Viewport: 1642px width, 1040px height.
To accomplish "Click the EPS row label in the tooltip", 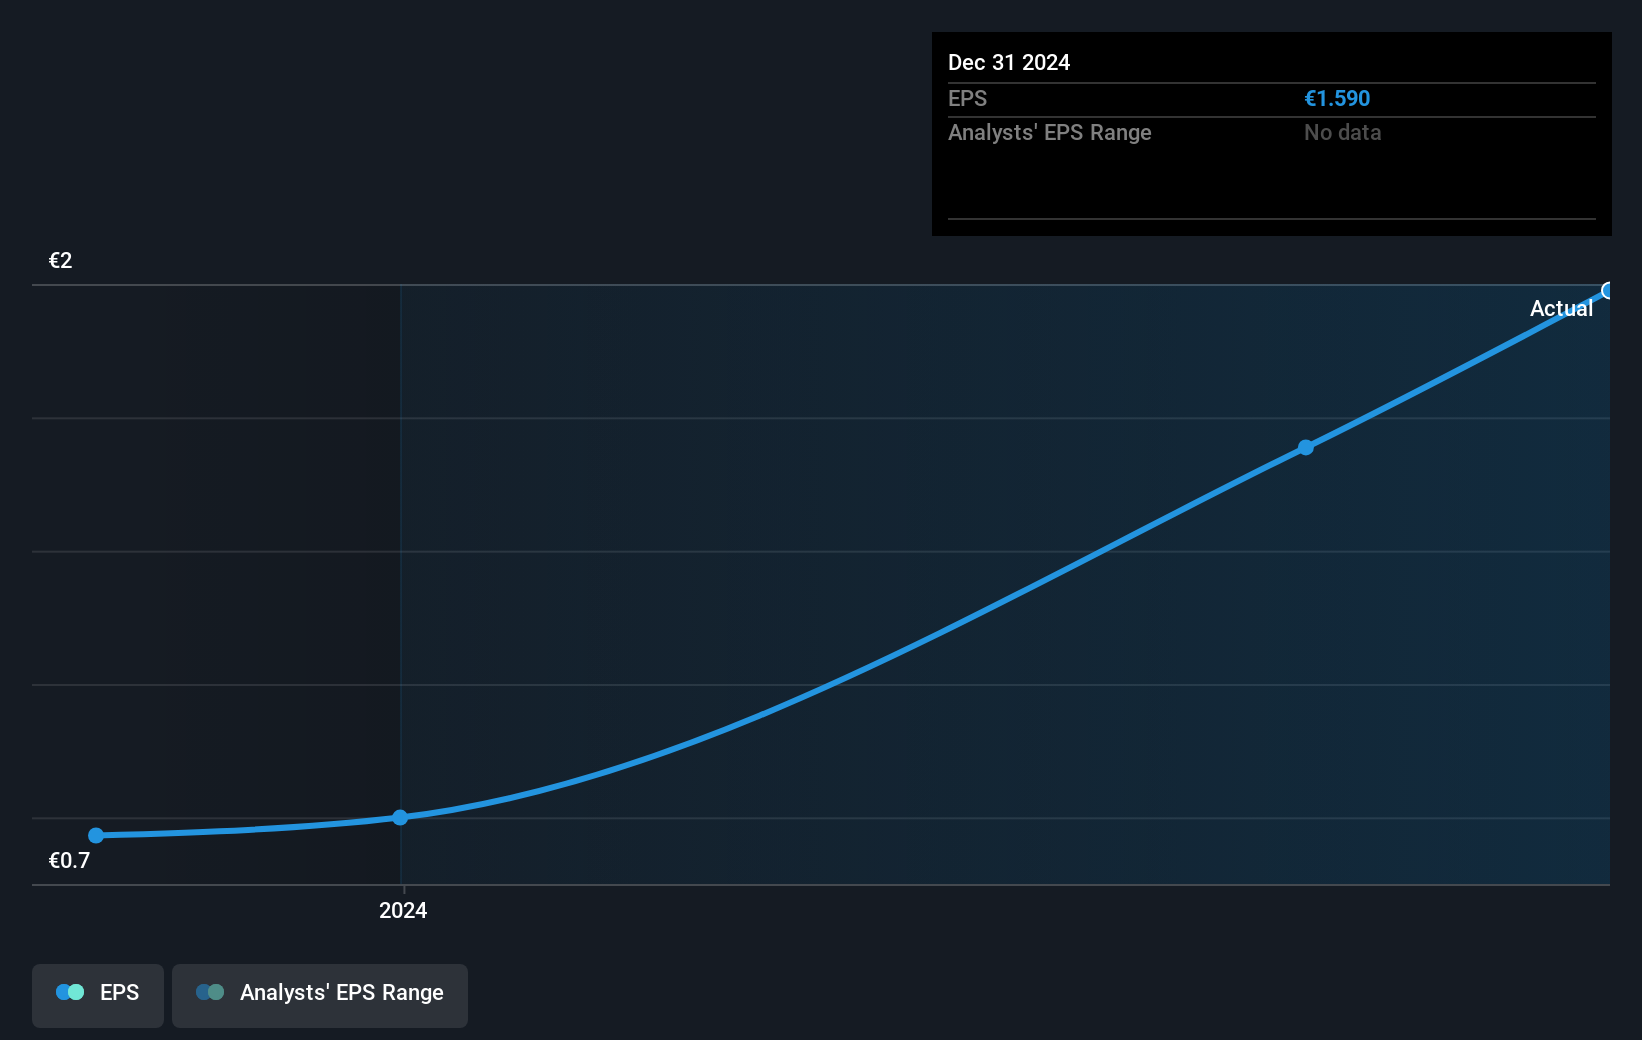I will coord(967,99).
